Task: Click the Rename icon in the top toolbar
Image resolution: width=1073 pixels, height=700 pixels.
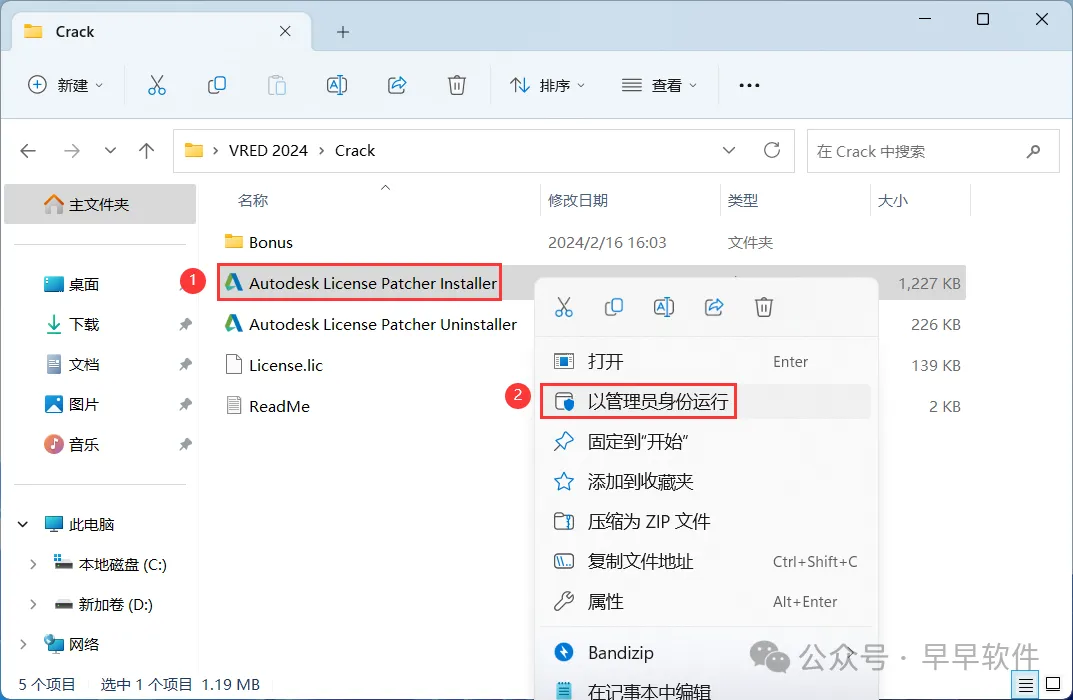Action: click(x=337, y=86)
